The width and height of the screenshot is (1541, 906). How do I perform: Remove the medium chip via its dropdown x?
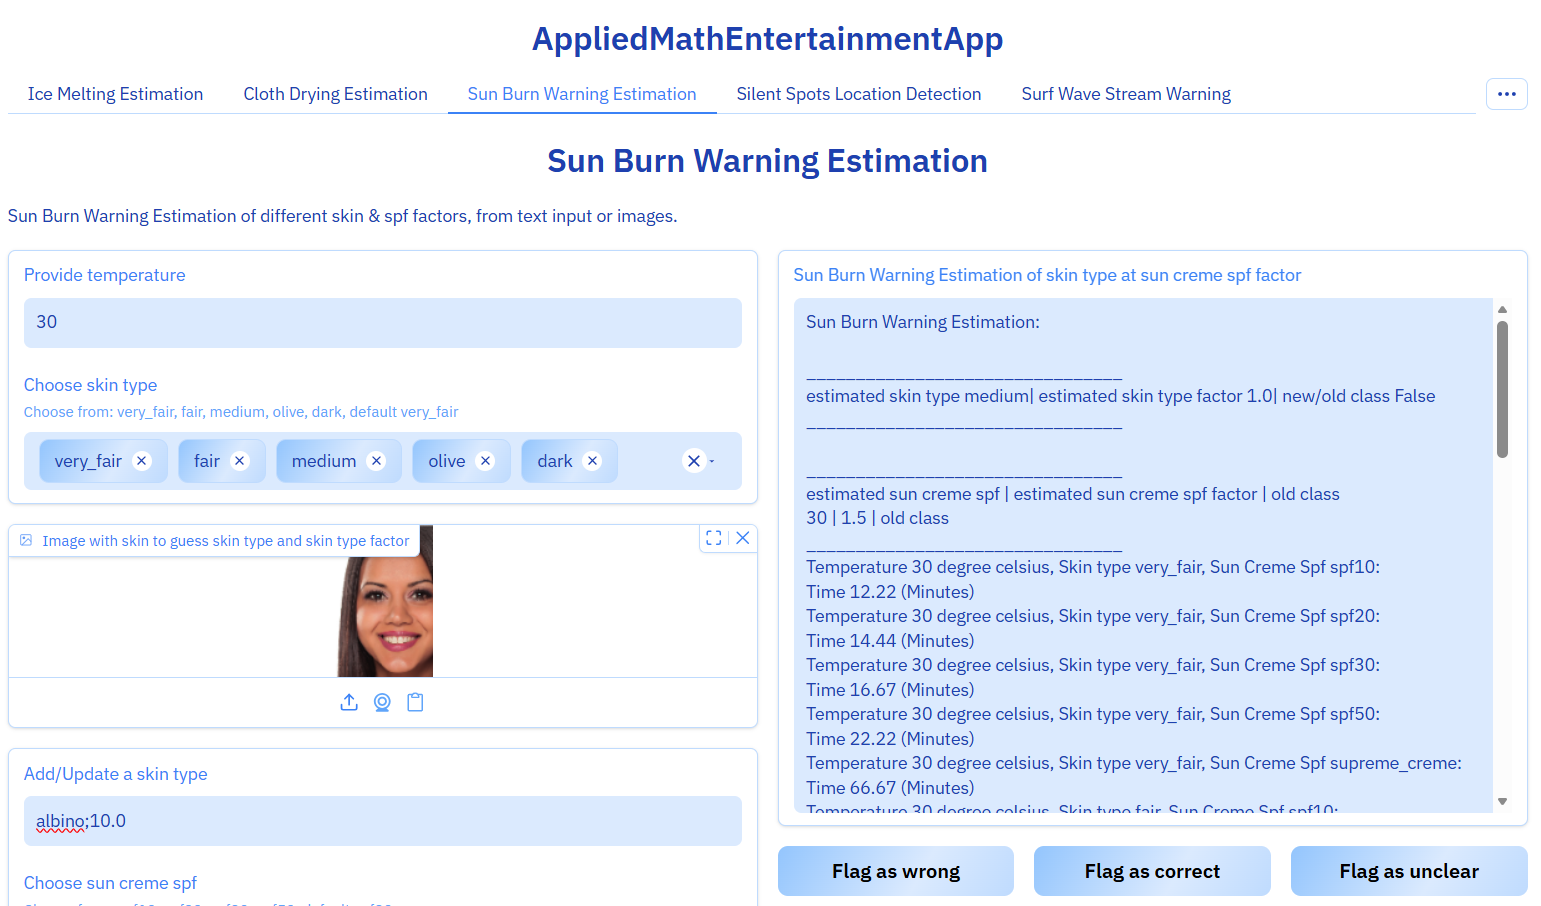coord(376,460)
